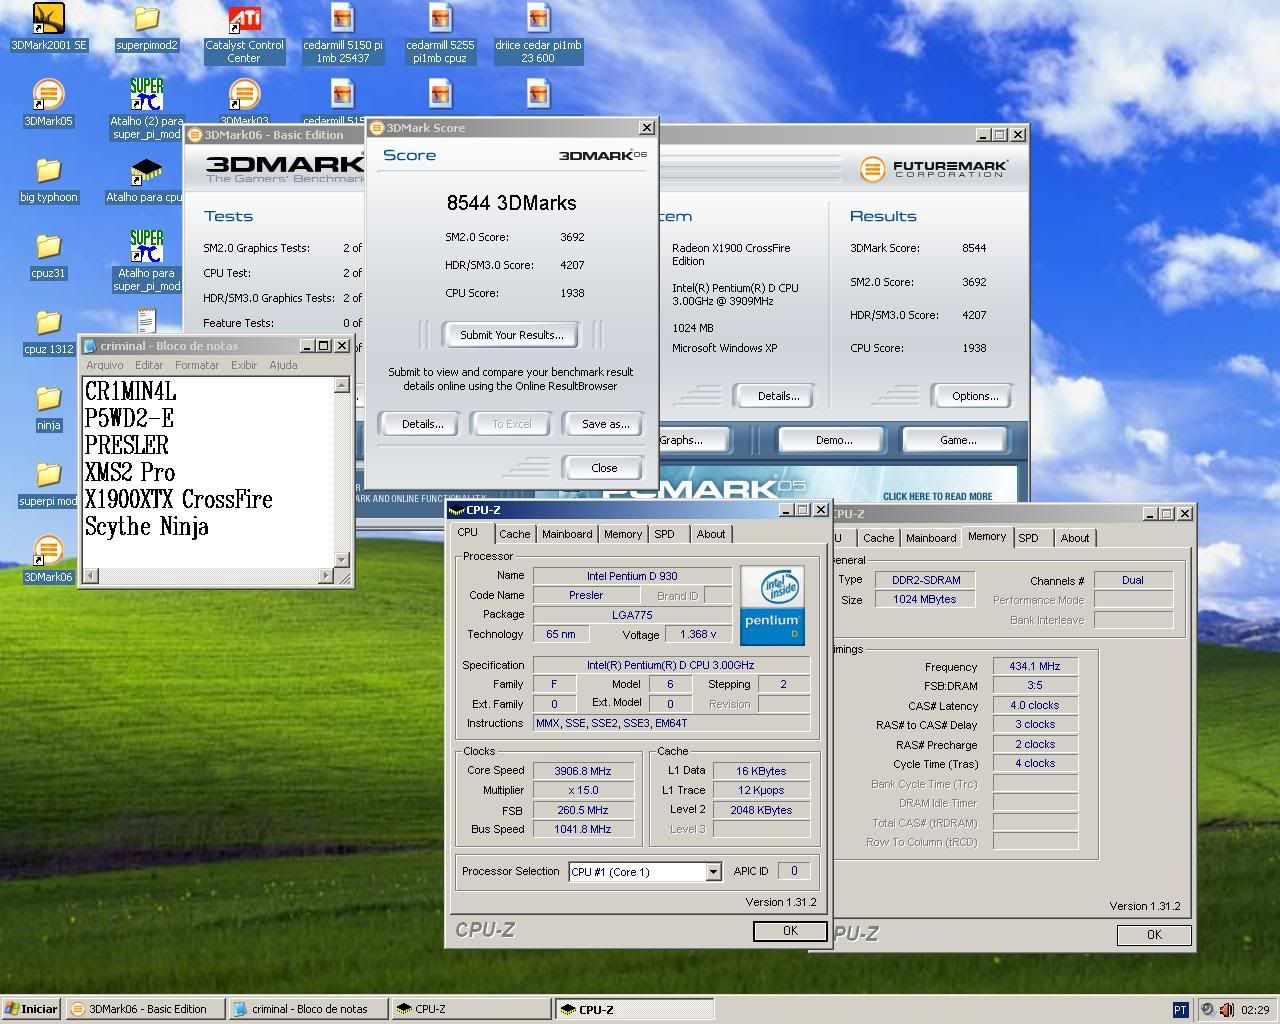This screenshot has width=1280, height=1024.
Task: Launch Atalho para cpuz shortcut icon
Action: pyautogui.click(x=146, y=179)
